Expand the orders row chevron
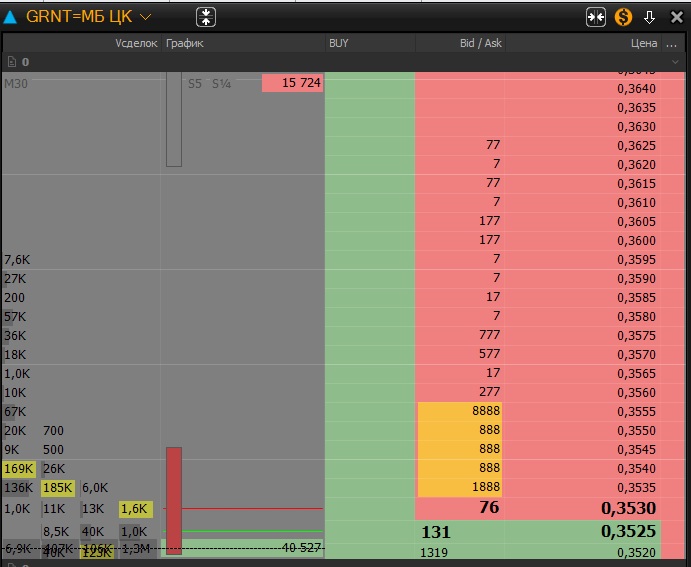 pos(675,62)
